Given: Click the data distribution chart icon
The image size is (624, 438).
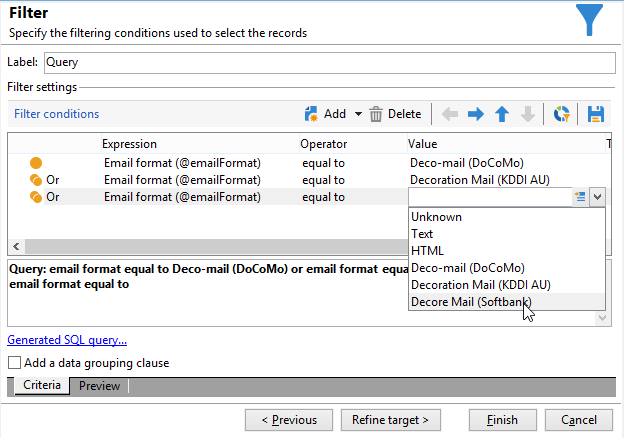Looking at the screenshot, I should 563,114.
